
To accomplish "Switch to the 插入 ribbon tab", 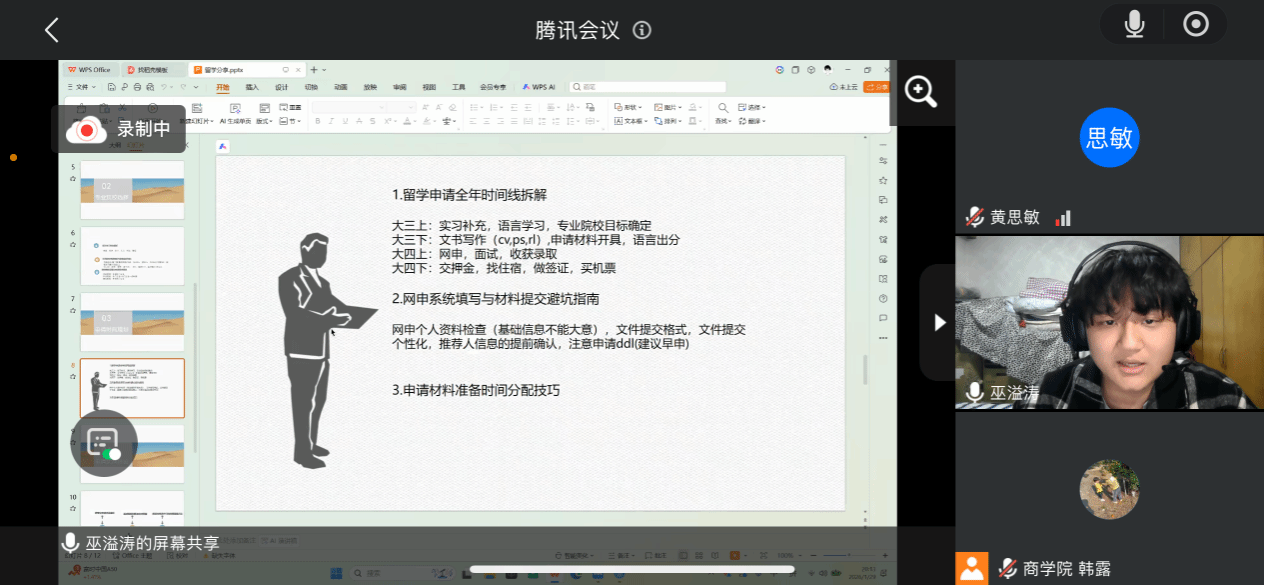I will 252,87.
